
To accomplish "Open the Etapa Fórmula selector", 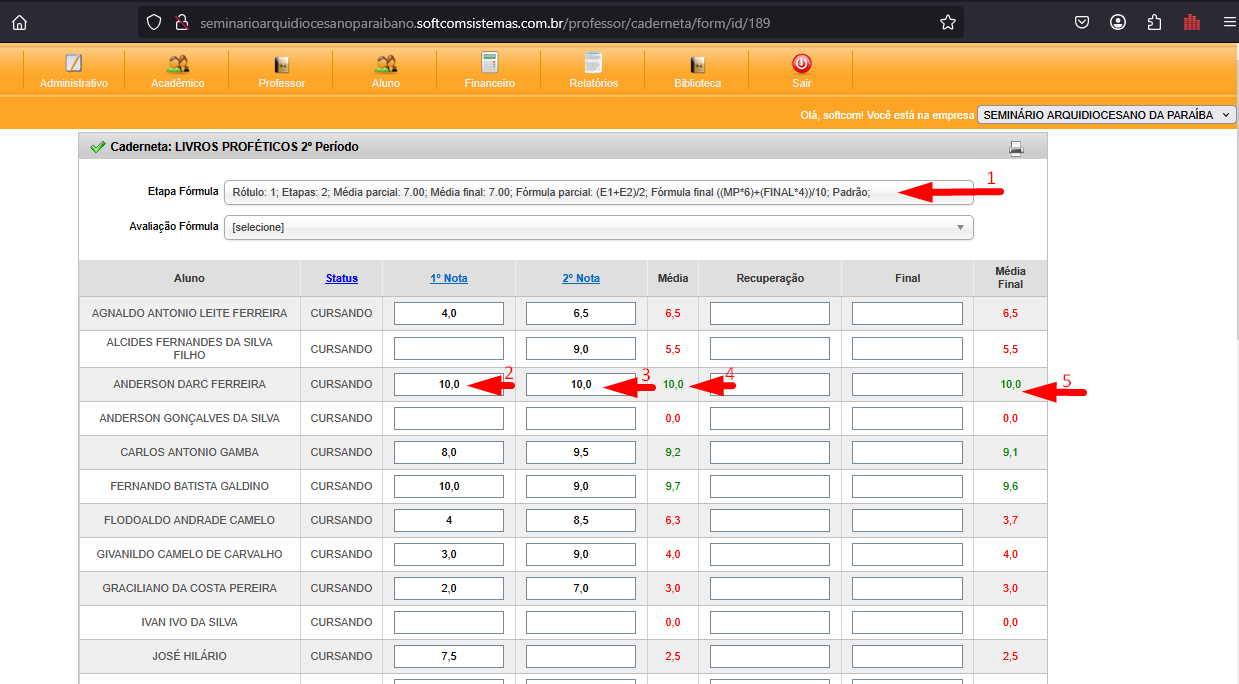I will point(598,192).
